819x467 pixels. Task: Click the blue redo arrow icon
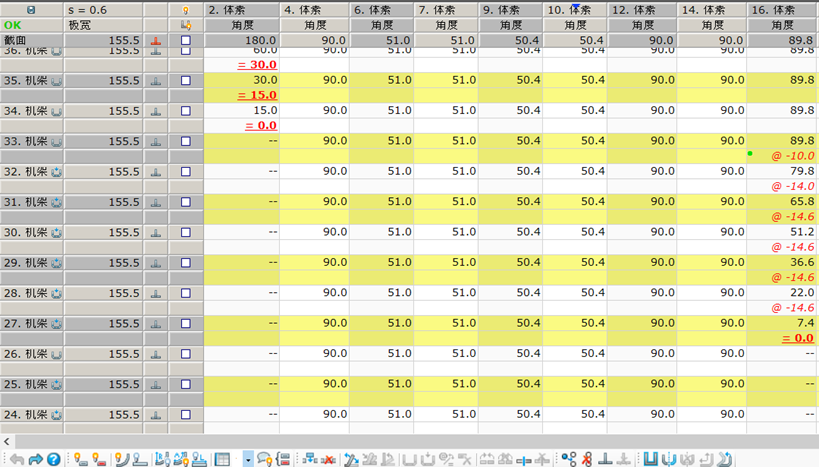click(36, 459)
